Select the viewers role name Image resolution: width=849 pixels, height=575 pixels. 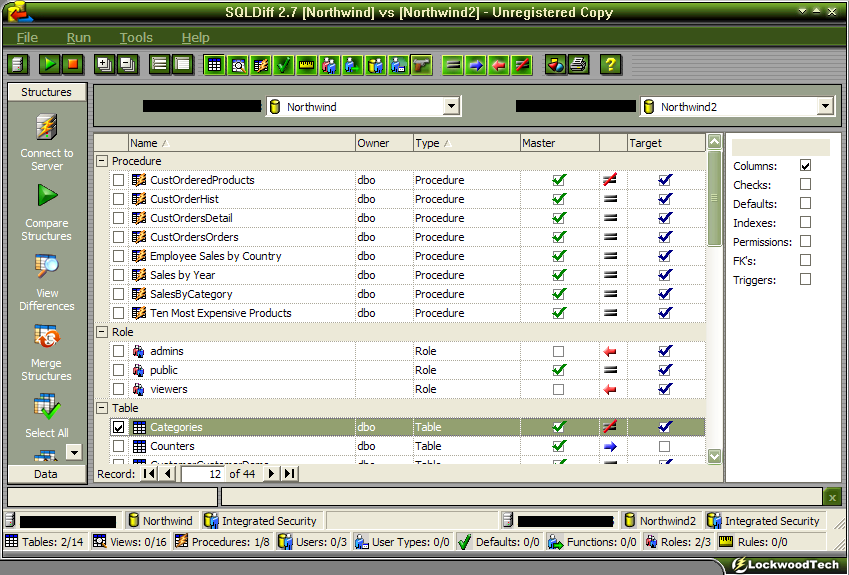(x=169, y=389)
